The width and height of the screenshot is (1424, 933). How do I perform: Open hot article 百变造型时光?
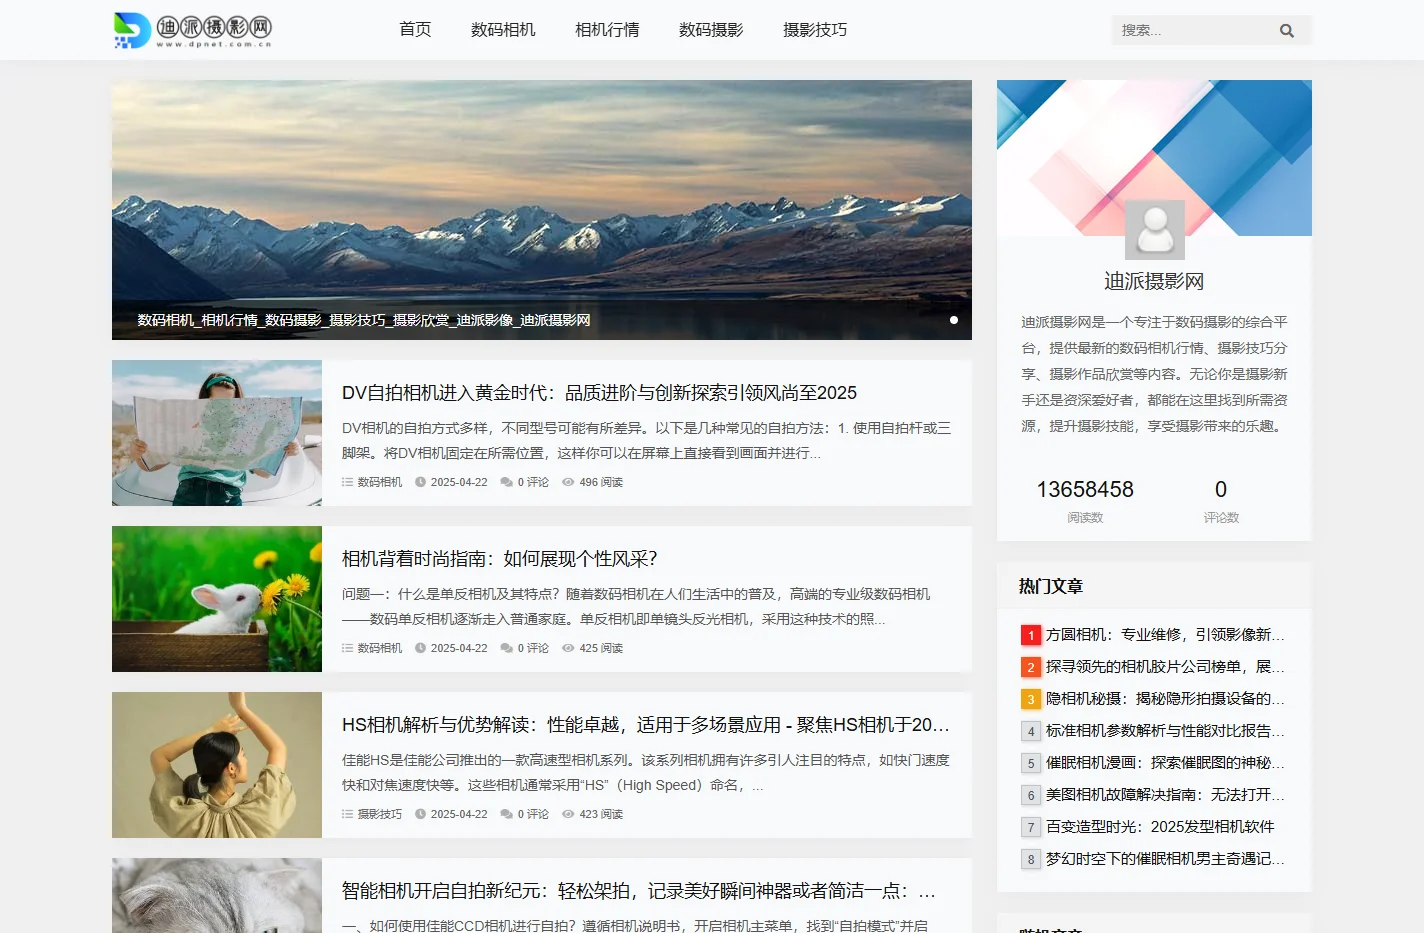pyautogui.click(x=1160, y=827)
